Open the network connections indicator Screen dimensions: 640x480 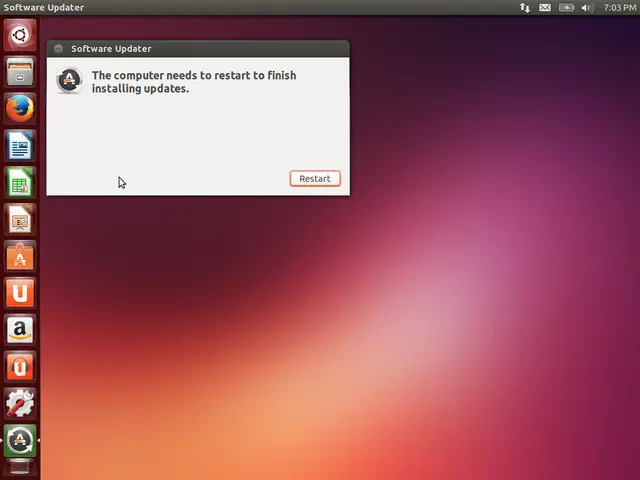525,7
